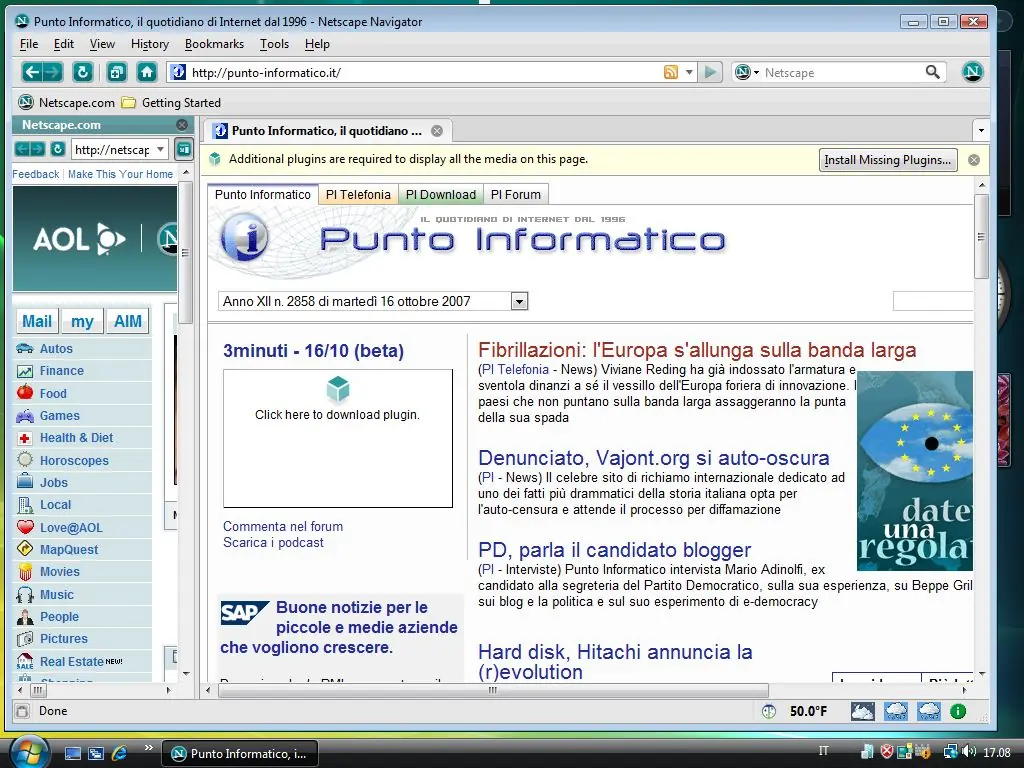This screenshot has width=1024, height=768.
Task: Expand quick launch overflow chevron
Action: point(149,748)
